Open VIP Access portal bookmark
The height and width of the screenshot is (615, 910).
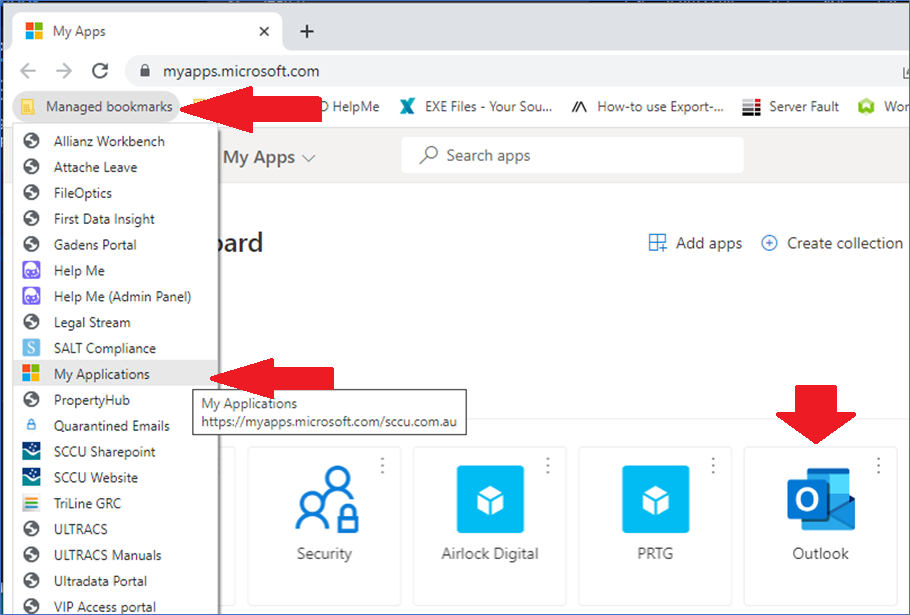[115, 606]
